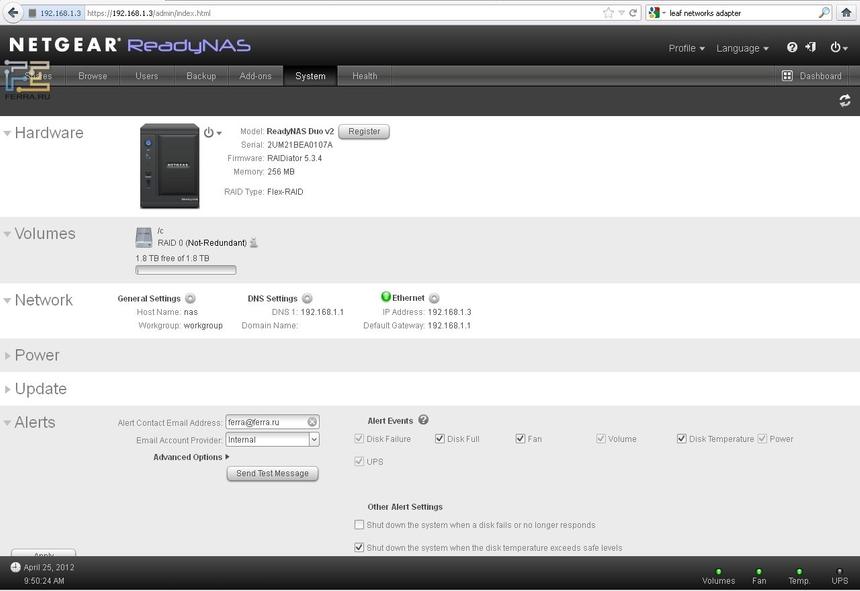The width and height of the screenshot is (860, 591).
Task: Switch to the Health tab
Action: [364, 76]
